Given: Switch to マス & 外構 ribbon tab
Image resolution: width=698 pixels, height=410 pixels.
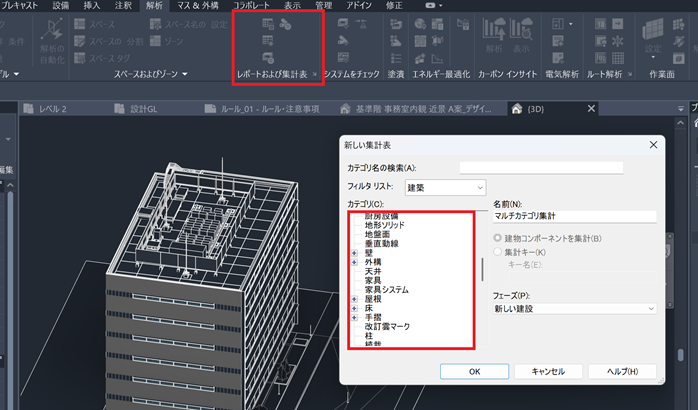Looking at the screenshot, I should [198, 5].
